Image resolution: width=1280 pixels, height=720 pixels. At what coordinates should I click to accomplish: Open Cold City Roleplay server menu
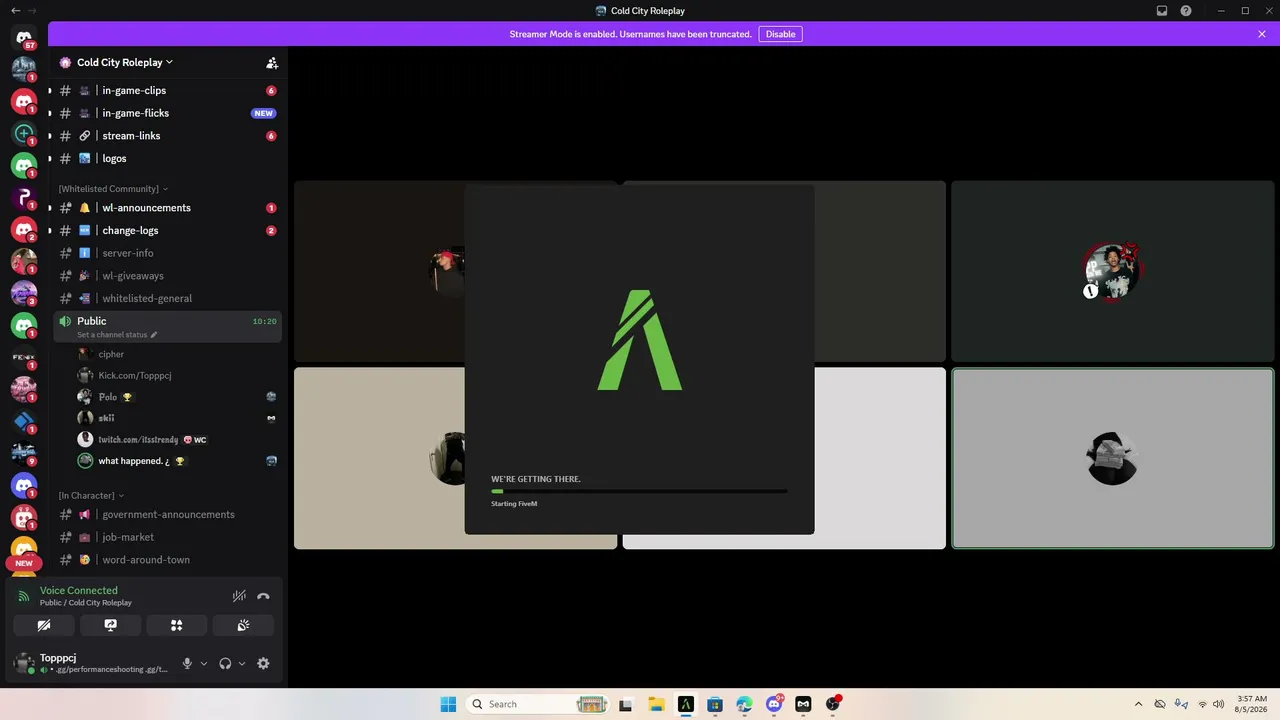coord(124,62)
